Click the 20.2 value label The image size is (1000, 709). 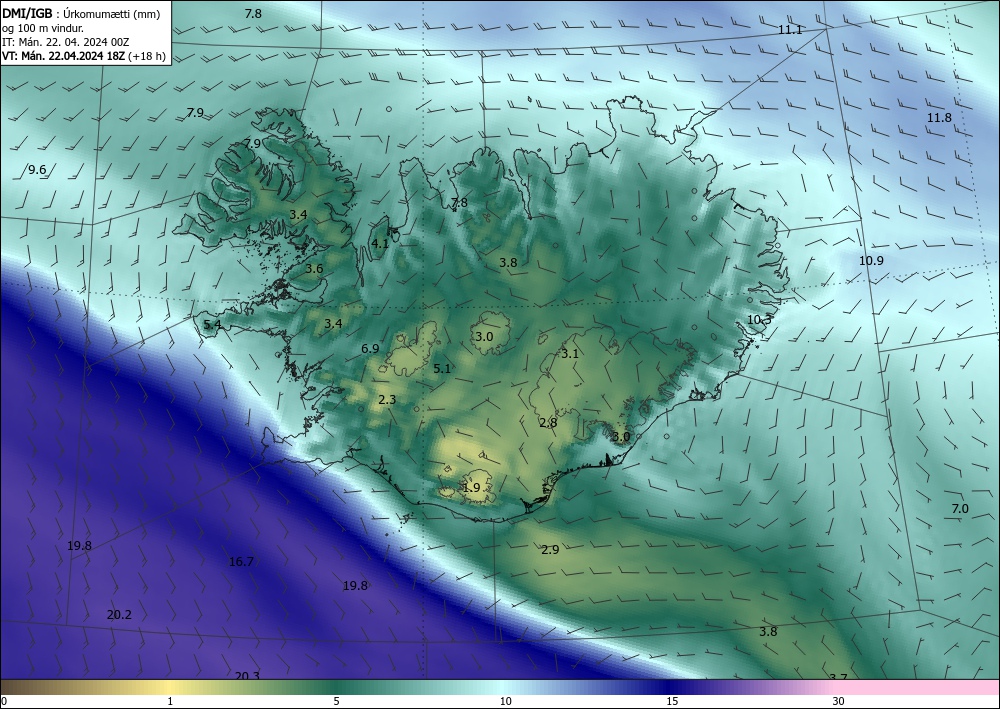[x=119, y=615]
